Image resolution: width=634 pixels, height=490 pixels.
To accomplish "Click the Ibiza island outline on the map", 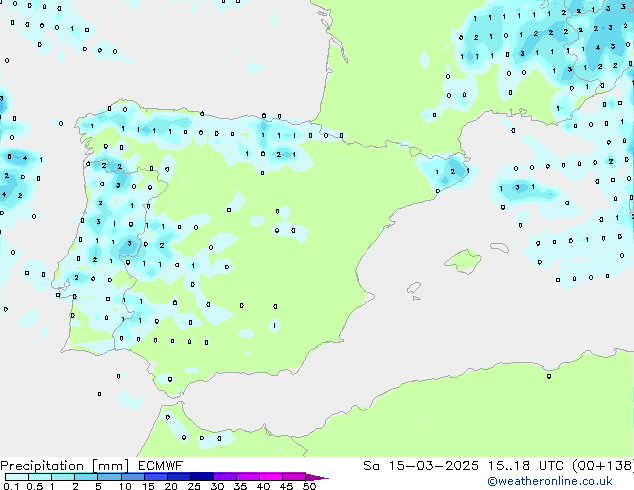I will (x=414, y=288).
